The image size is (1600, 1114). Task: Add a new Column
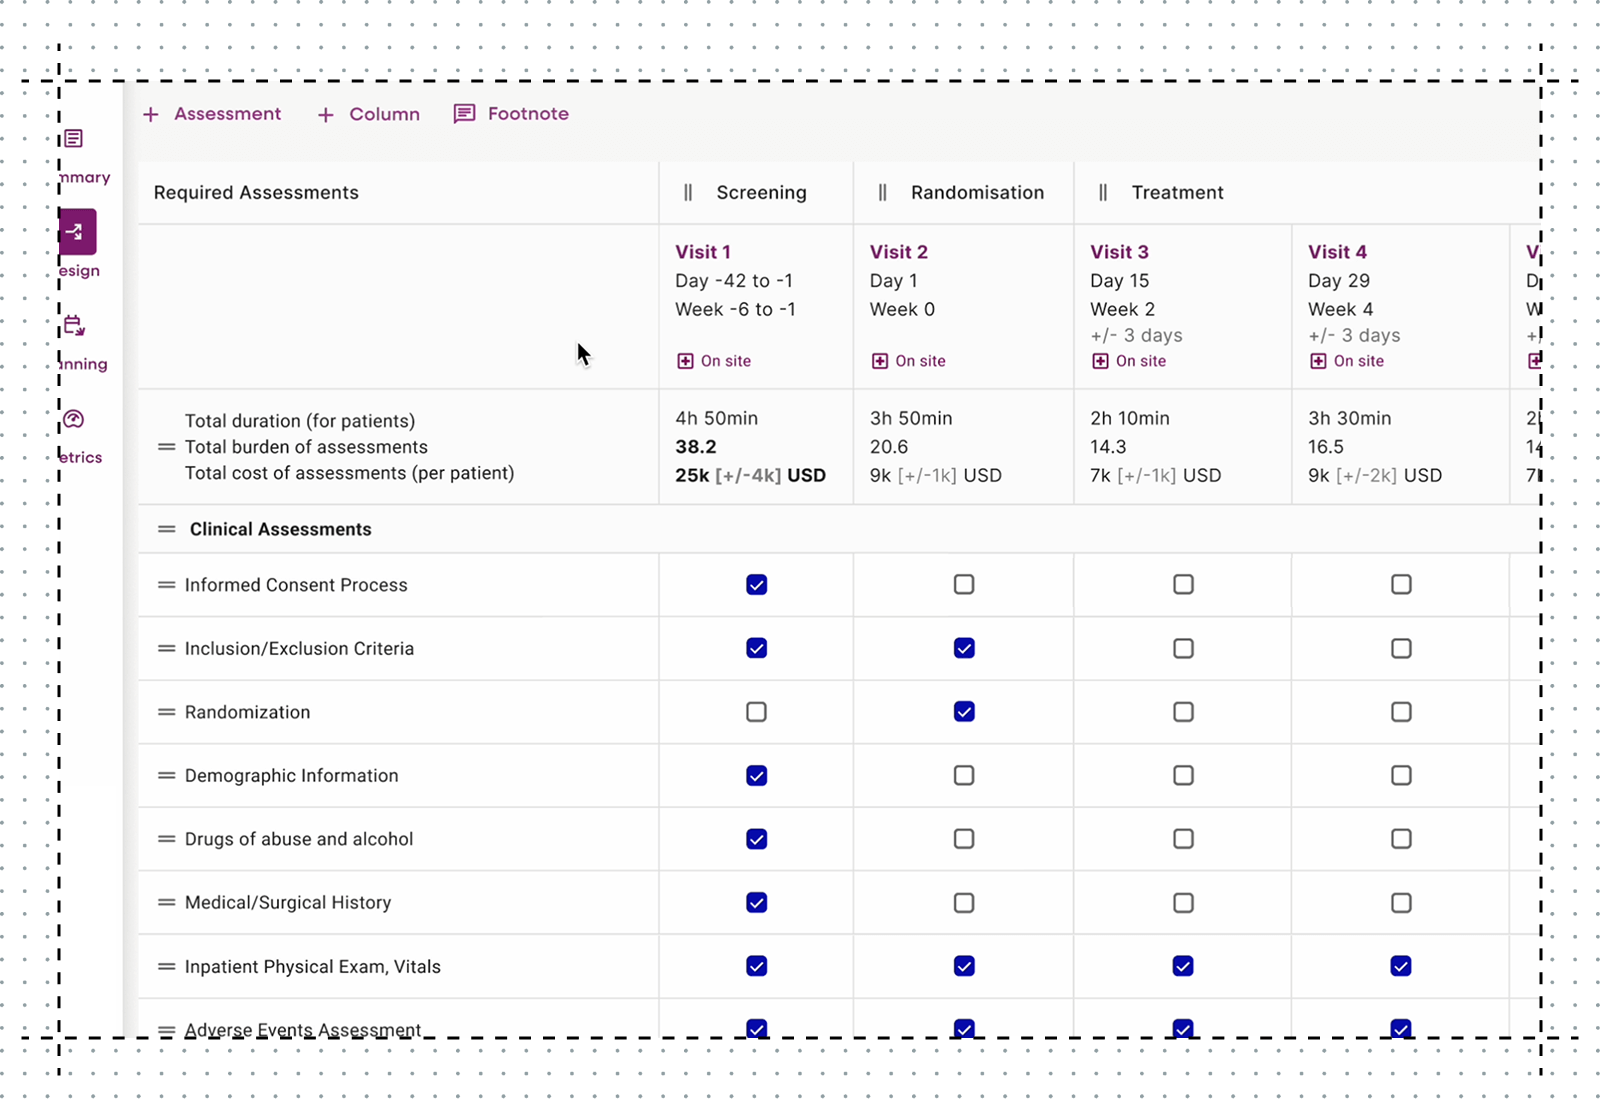coord(369,114)
